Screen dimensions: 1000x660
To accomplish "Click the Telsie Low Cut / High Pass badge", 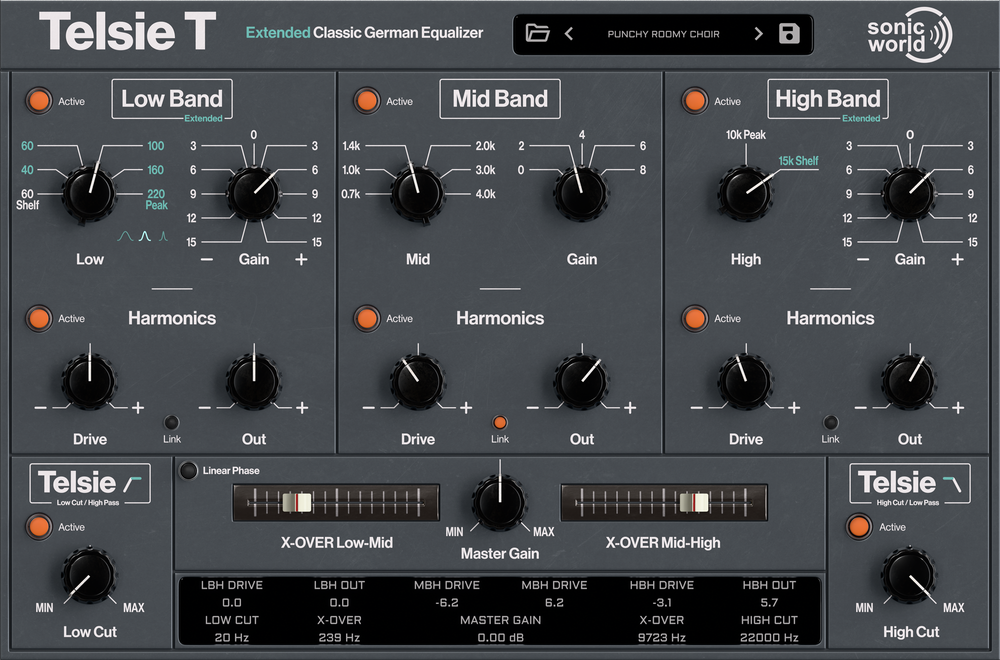I will pos(89,483).
